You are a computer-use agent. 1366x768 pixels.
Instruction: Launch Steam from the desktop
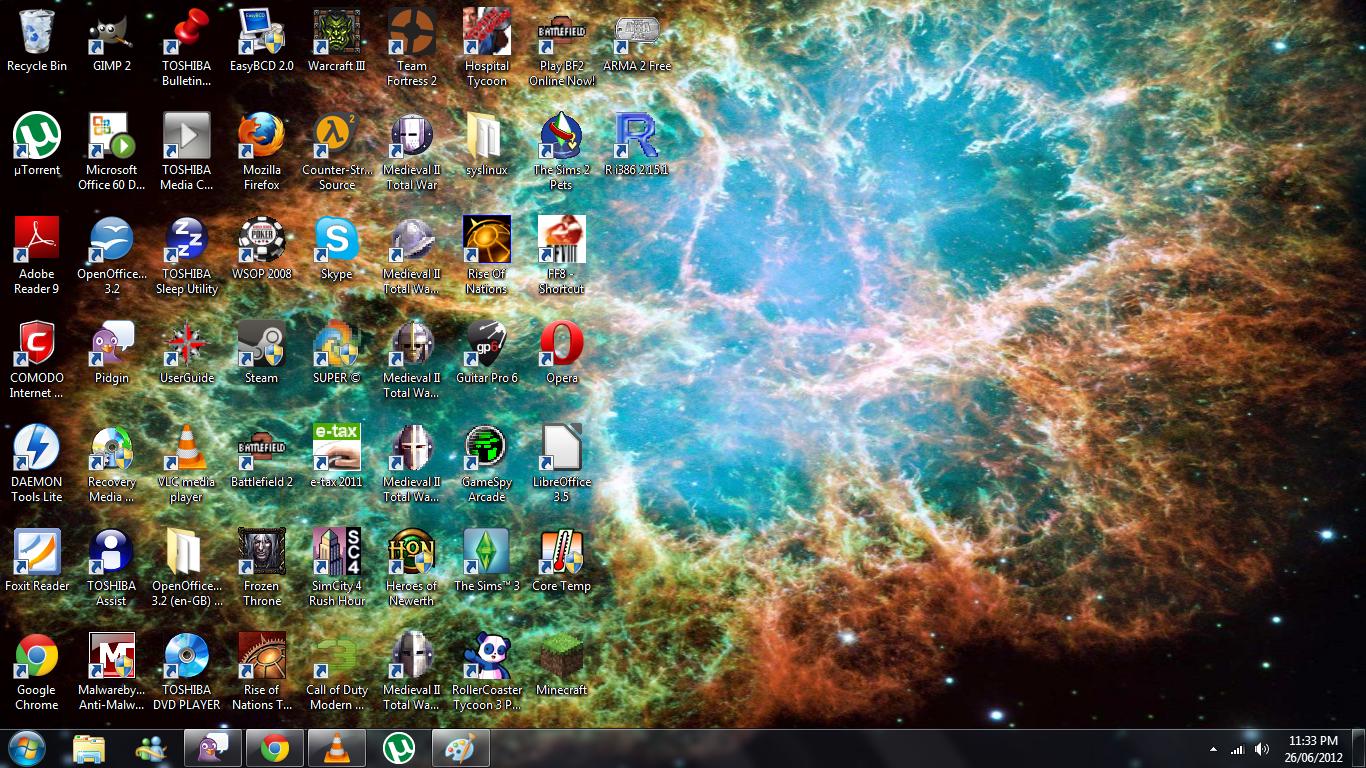[x=262, y=353]
